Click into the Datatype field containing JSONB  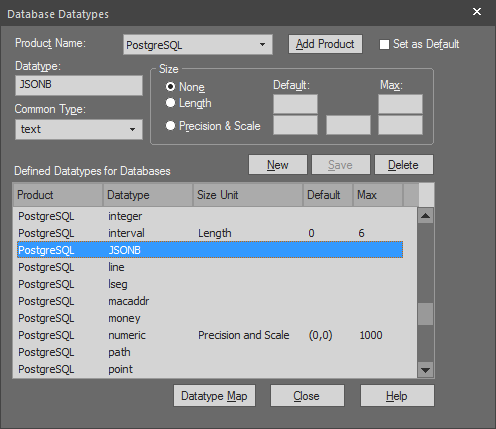79,85
